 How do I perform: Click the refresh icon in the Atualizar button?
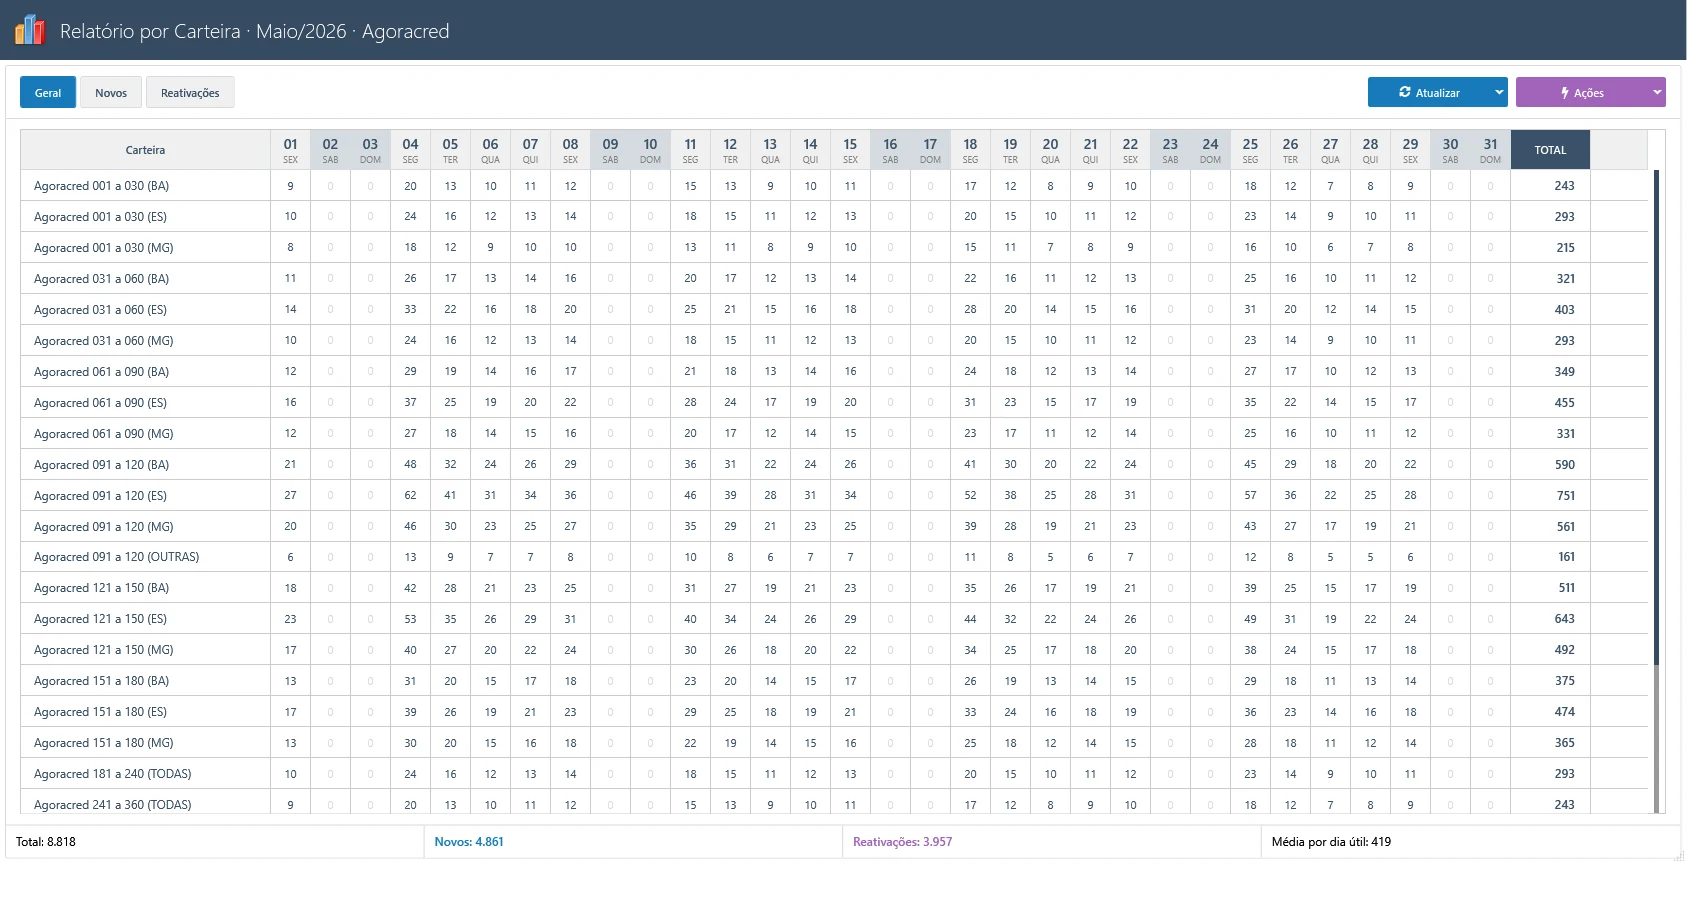pyautogui.click(x=1405, y=92)
